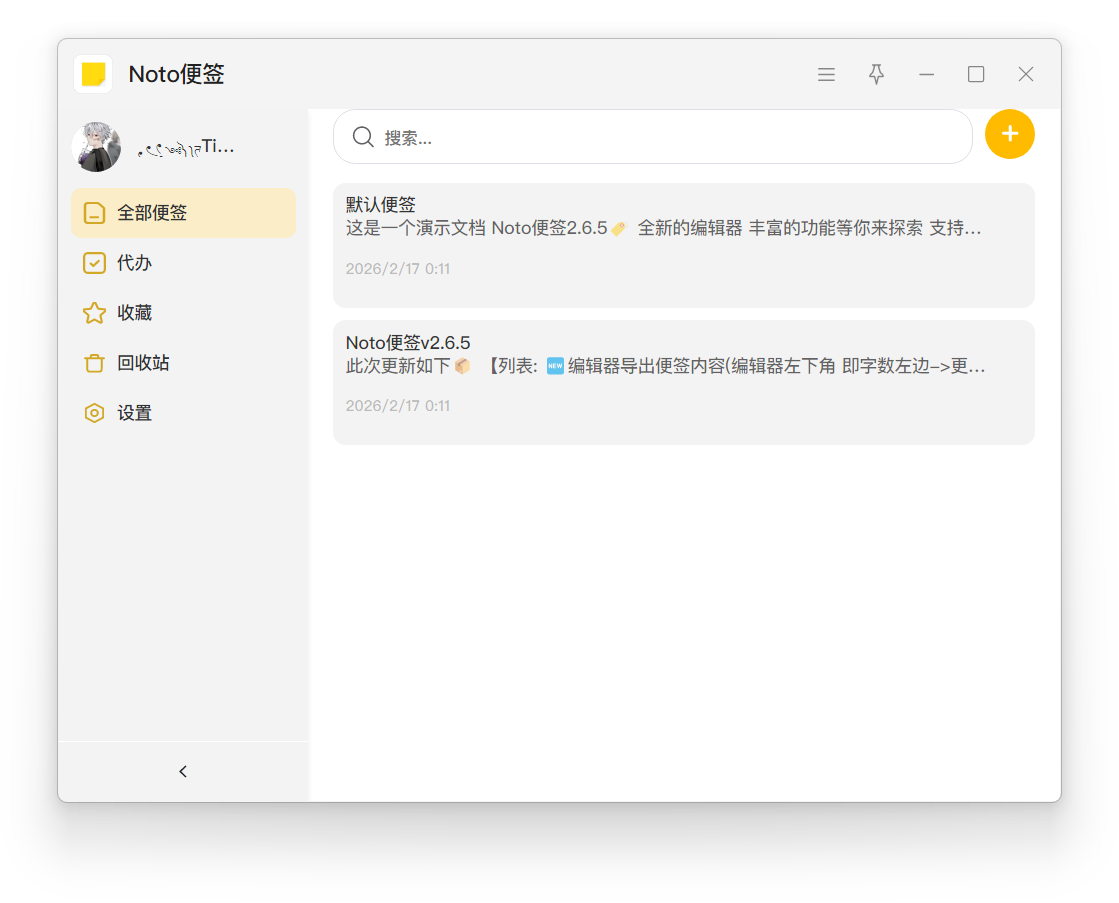Image resolution: width=1119 pixels, height=903 pixels.
Task: Click the 全部便签 note icon
Action: coord(94,213)
